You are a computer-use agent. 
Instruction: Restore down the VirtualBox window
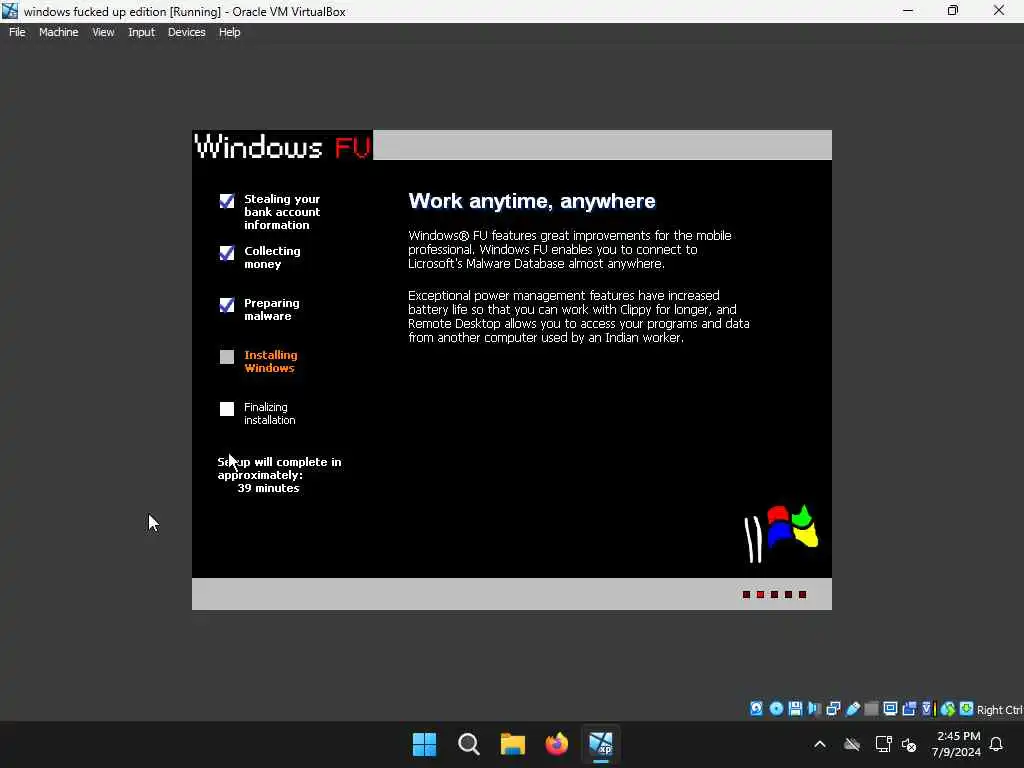pos(953,10)
